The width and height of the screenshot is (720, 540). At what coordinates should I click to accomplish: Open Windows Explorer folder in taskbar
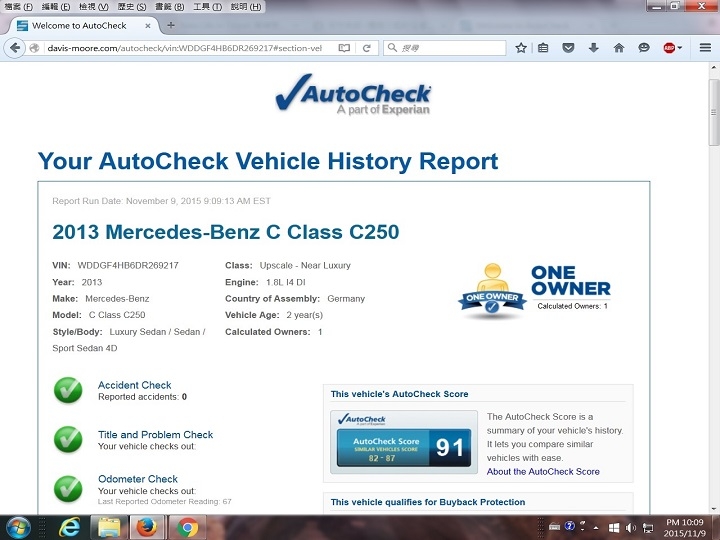108,528
